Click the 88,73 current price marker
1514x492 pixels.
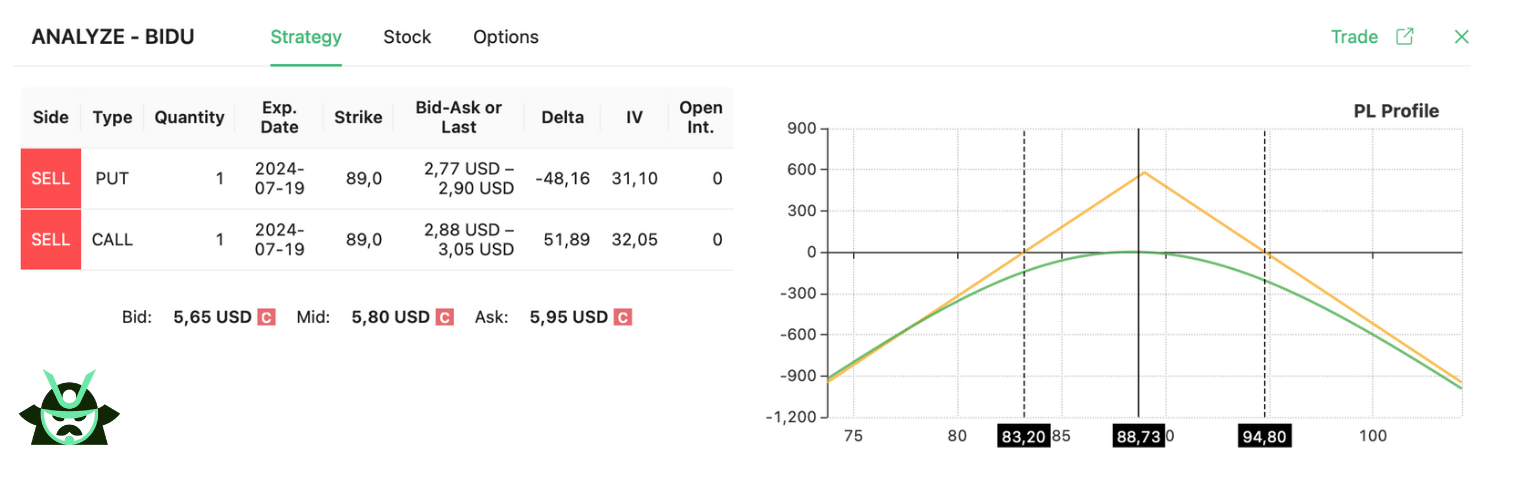coord(1139,436)
